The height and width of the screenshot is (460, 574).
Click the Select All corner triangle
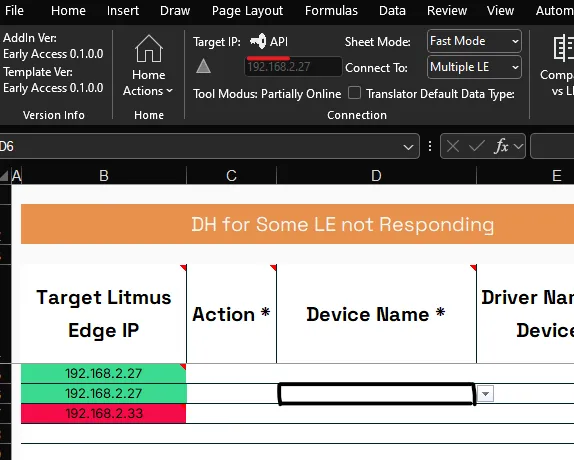(x=4, y=176)
